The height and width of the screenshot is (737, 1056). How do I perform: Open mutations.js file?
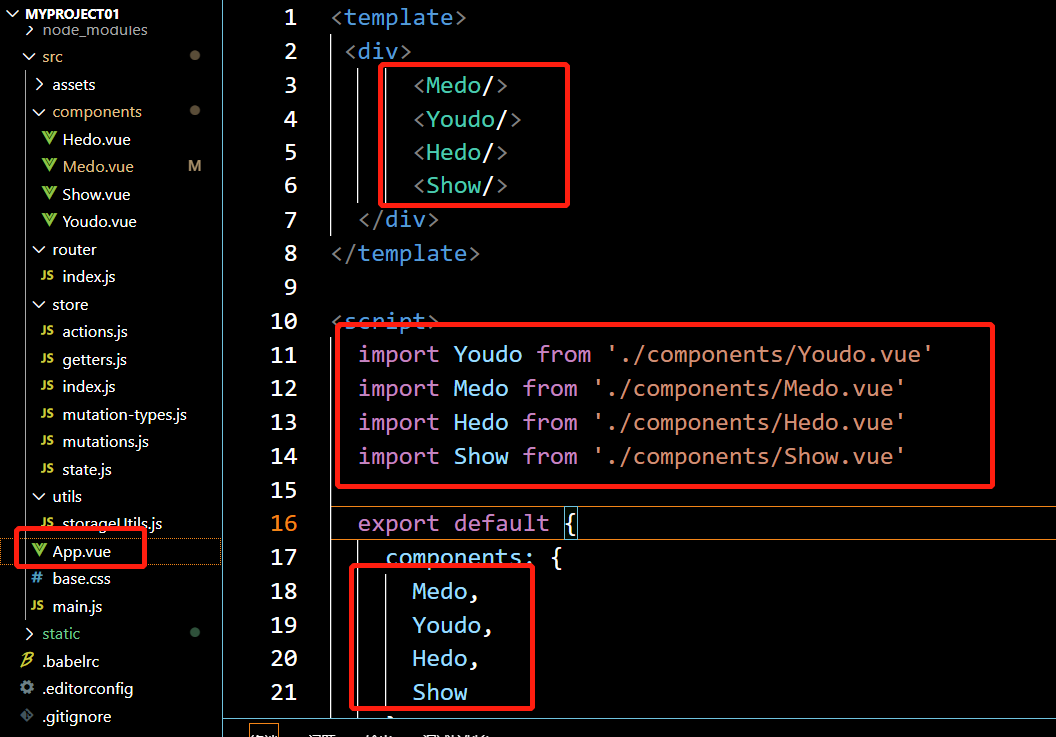click(105, 442)
